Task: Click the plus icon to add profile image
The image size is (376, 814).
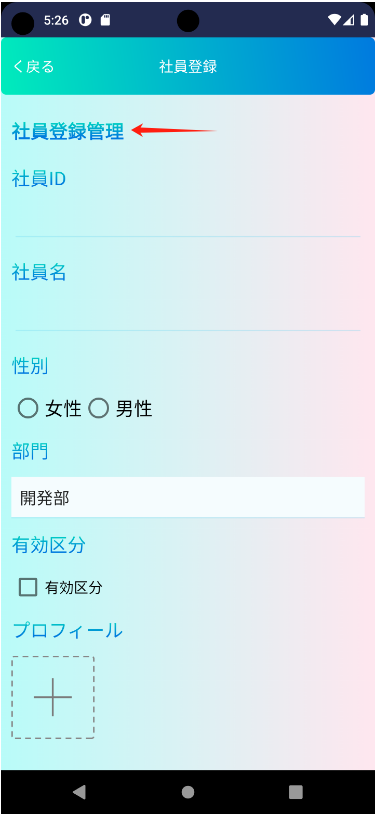Action: [x=53, y=697]
